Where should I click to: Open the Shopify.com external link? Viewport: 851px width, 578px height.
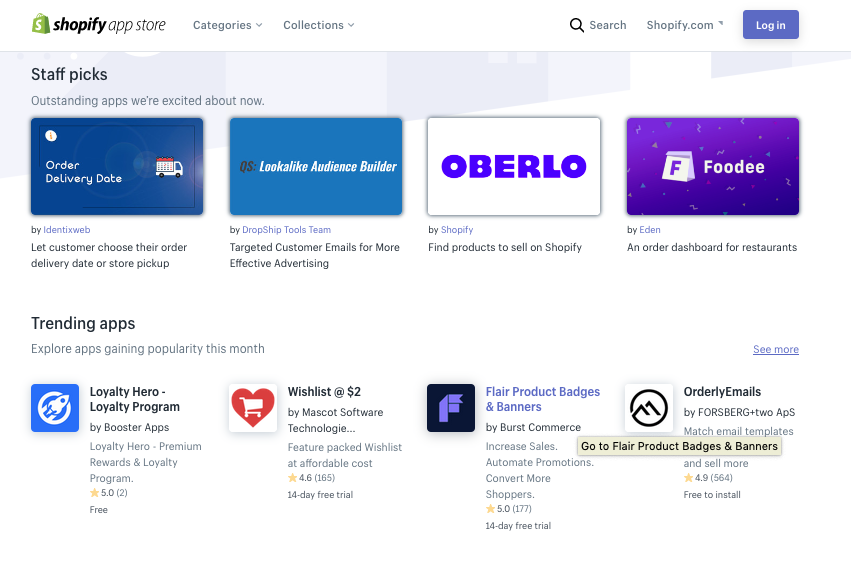(x=684, y=25)
